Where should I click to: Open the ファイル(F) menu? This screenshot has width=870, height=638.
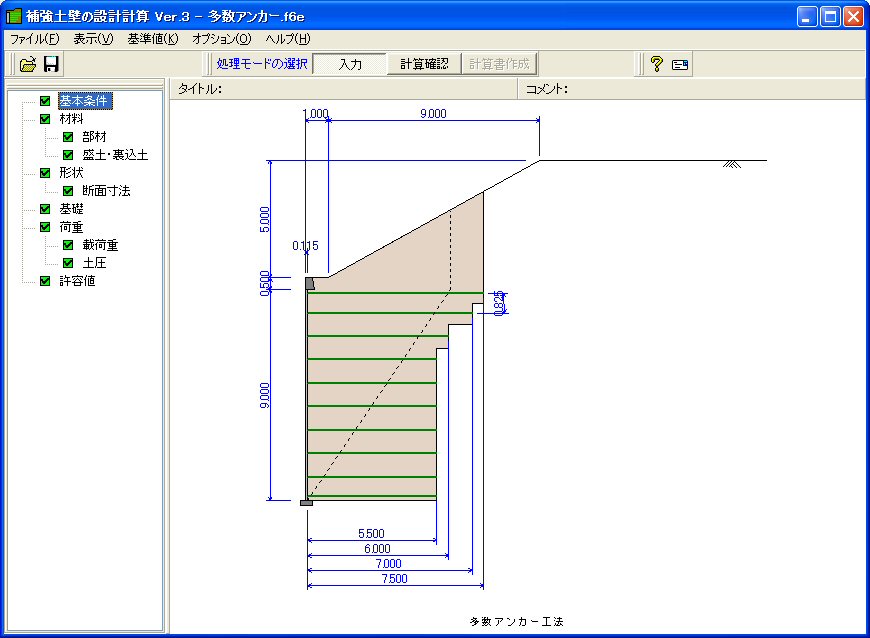[x=34, y=39]
